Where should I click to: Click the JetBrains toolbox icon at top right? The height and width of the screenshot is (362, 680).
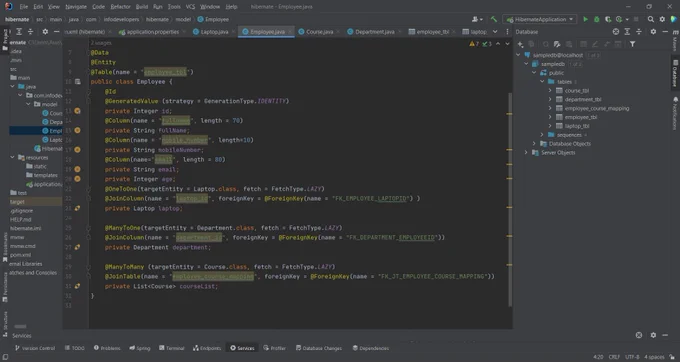[673, 19]
